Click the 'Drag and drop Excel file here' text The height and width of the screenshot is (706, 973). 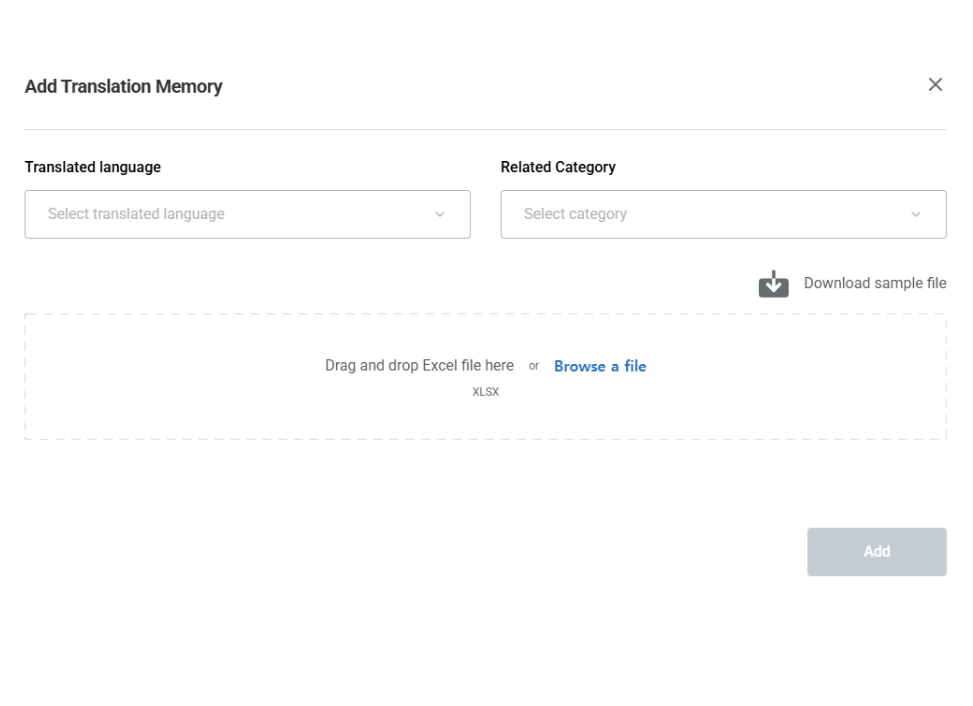pyautogui.click(x=419, y=366)
